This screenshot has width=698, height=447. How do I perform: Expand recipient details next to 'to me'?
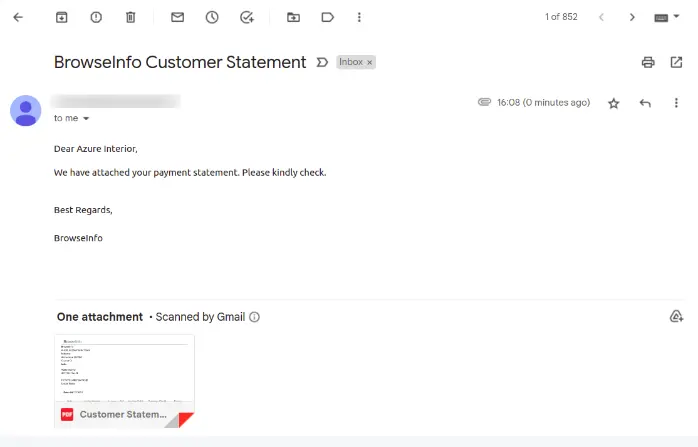[x=86, y=118]
